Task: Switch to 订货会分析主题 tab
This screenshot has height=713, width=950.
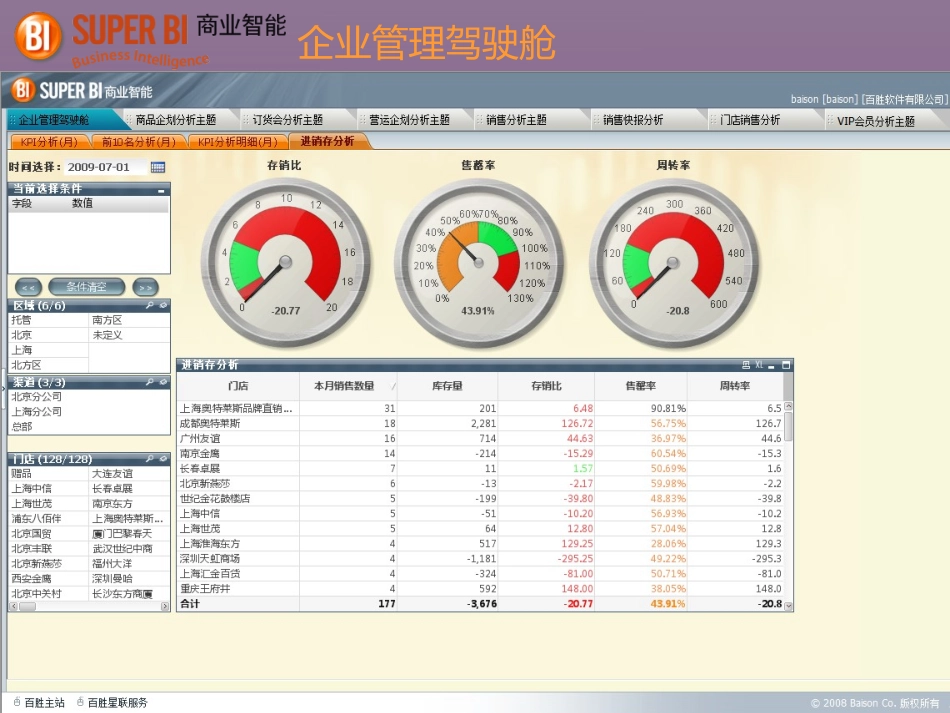Action: coord(288,120)
